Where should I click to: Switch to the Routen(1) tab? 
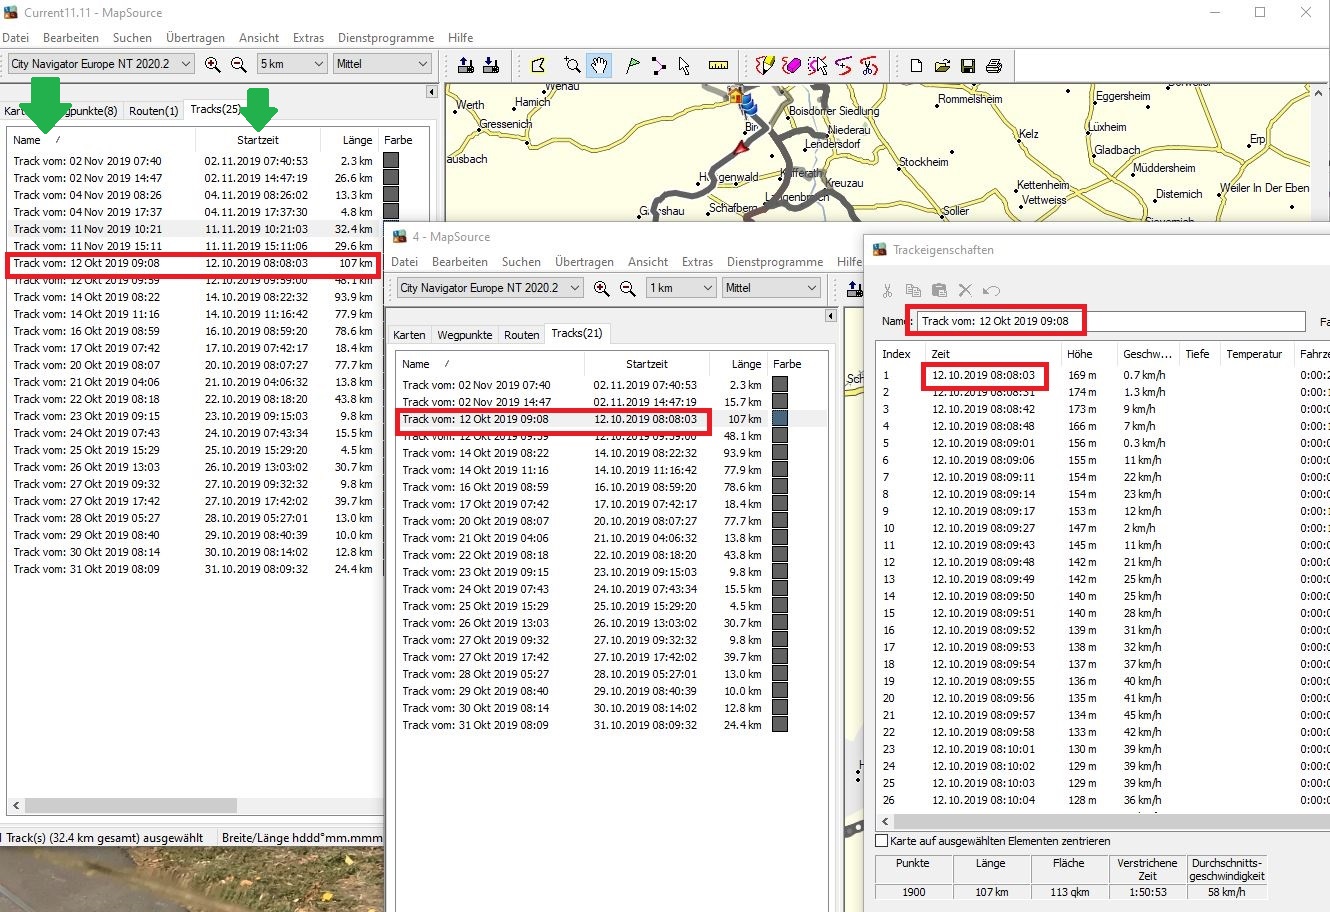[x=153, y=111]
